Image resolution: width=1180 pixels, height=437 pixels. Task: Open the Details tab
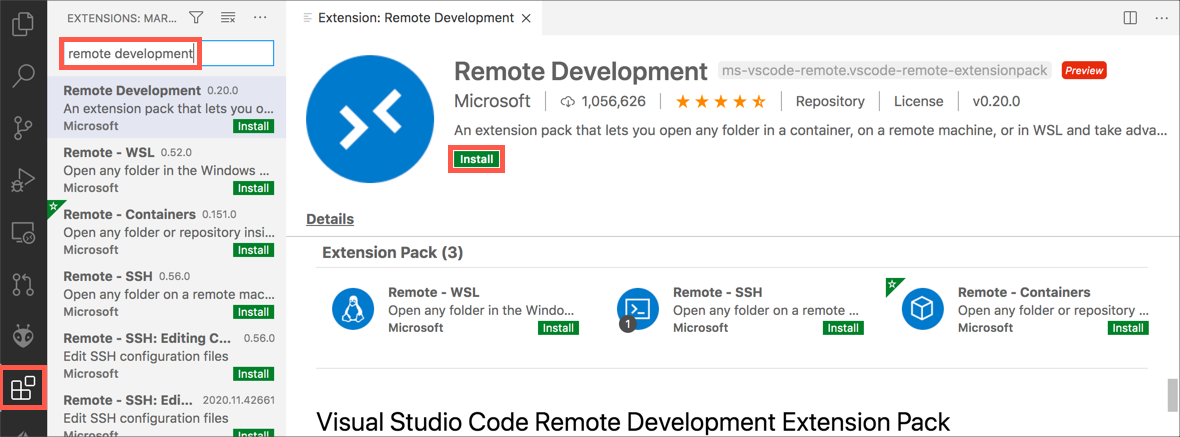(330, 219)
